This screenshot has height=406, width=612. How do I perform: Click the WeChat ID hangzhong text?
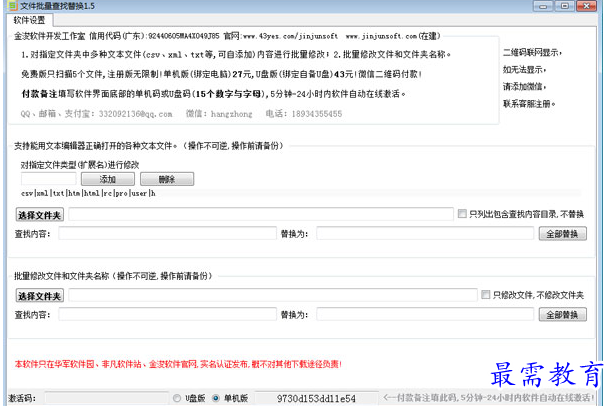231,114
